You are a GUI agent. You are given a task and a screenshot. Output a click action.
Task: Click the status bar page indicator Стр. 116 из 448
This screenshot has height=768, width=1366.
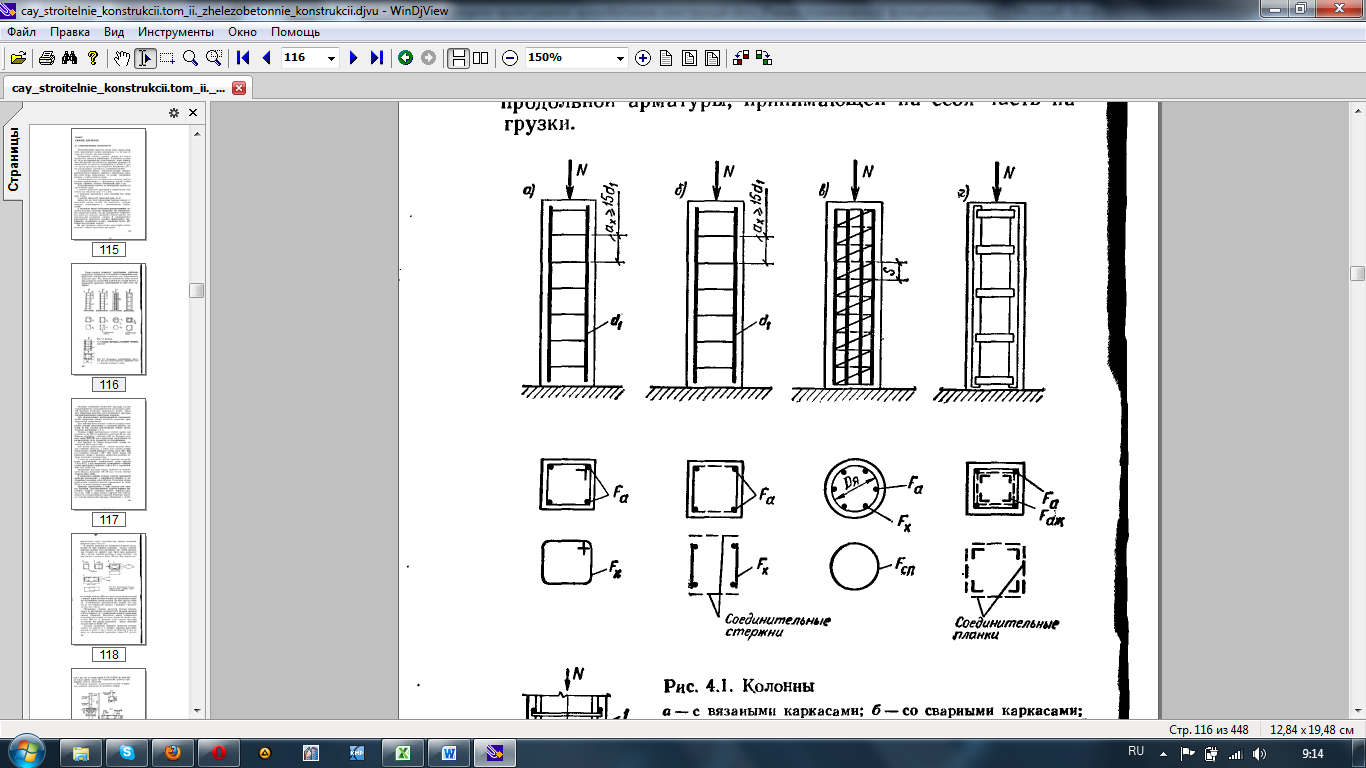(x=1209, y=728)
